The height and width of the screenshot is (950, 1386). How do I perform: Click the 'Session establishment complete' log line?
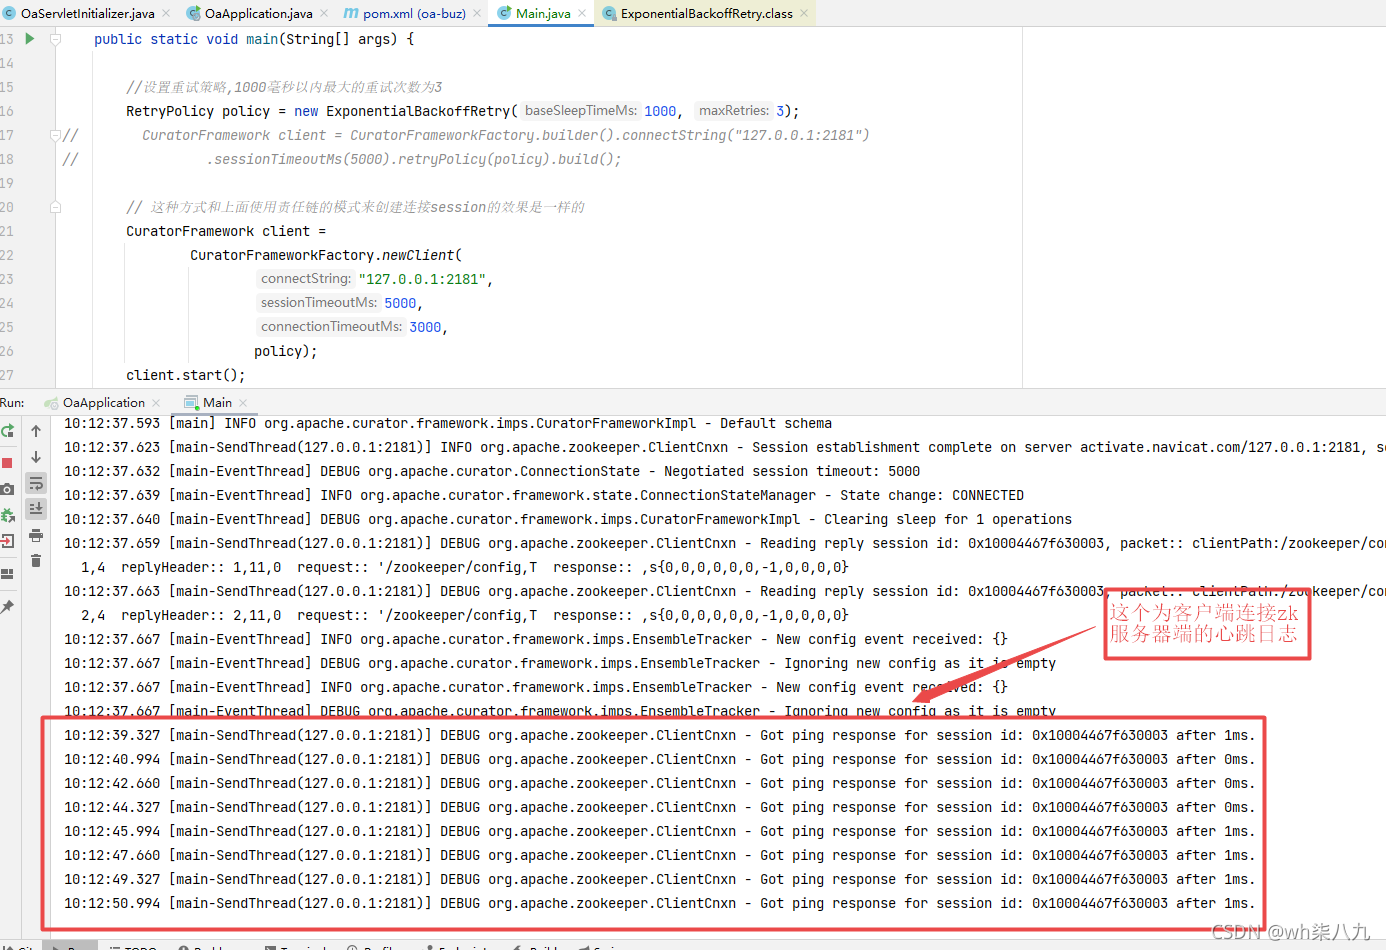[x=725, y=447]
